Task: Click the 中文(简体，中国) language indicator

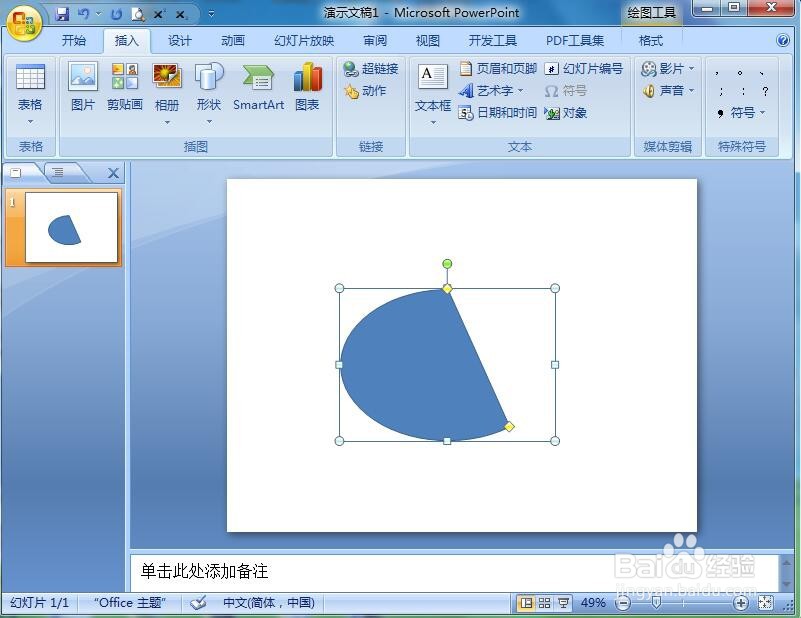Action: point(269,603)
